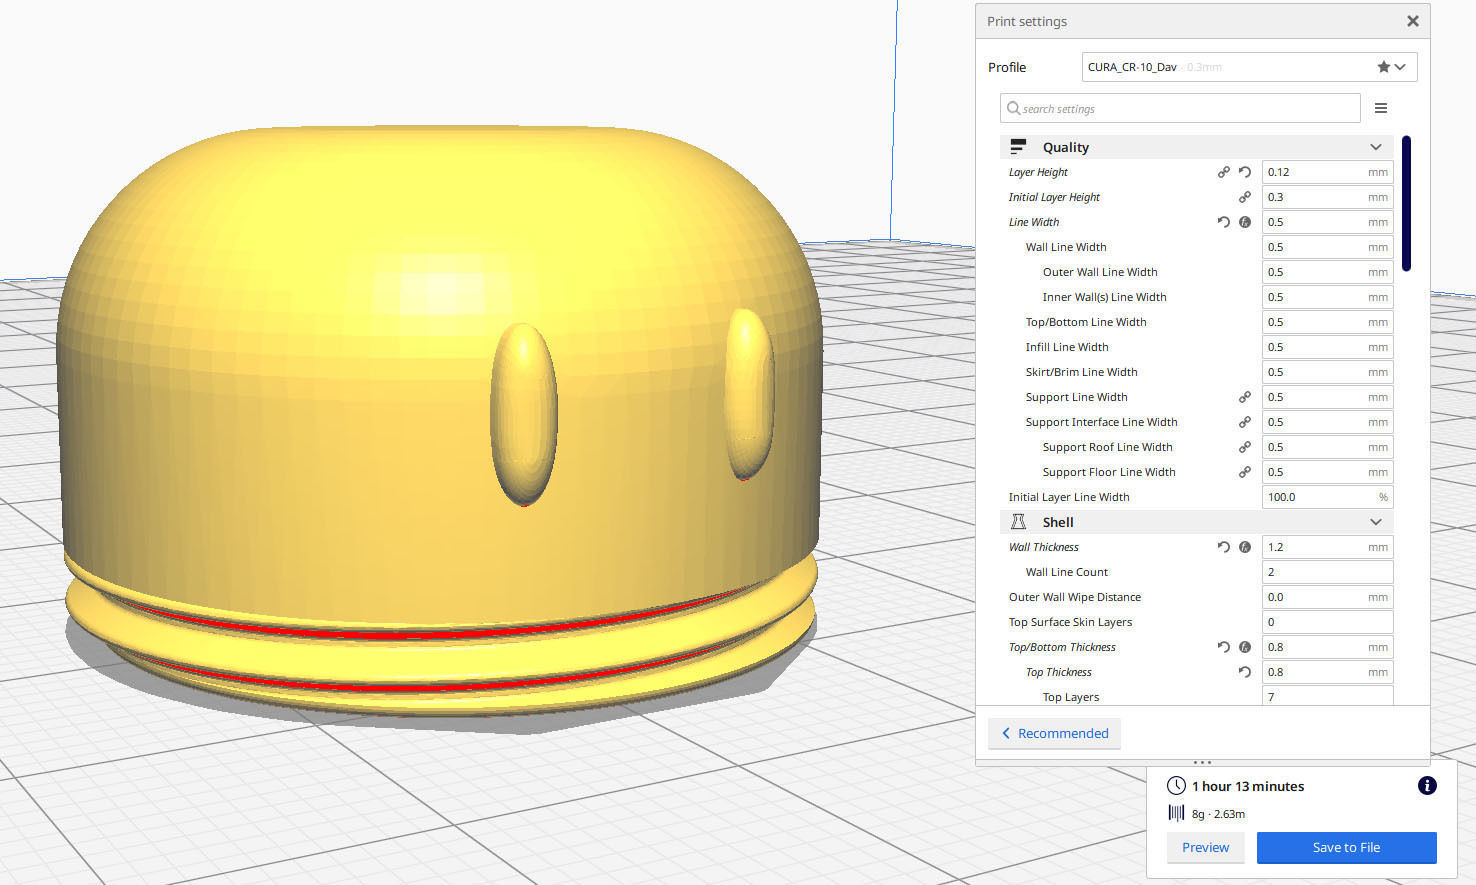Screen dimensions: 1476x885
Task: Click the Shell category icon
Action: [1018, 522]
